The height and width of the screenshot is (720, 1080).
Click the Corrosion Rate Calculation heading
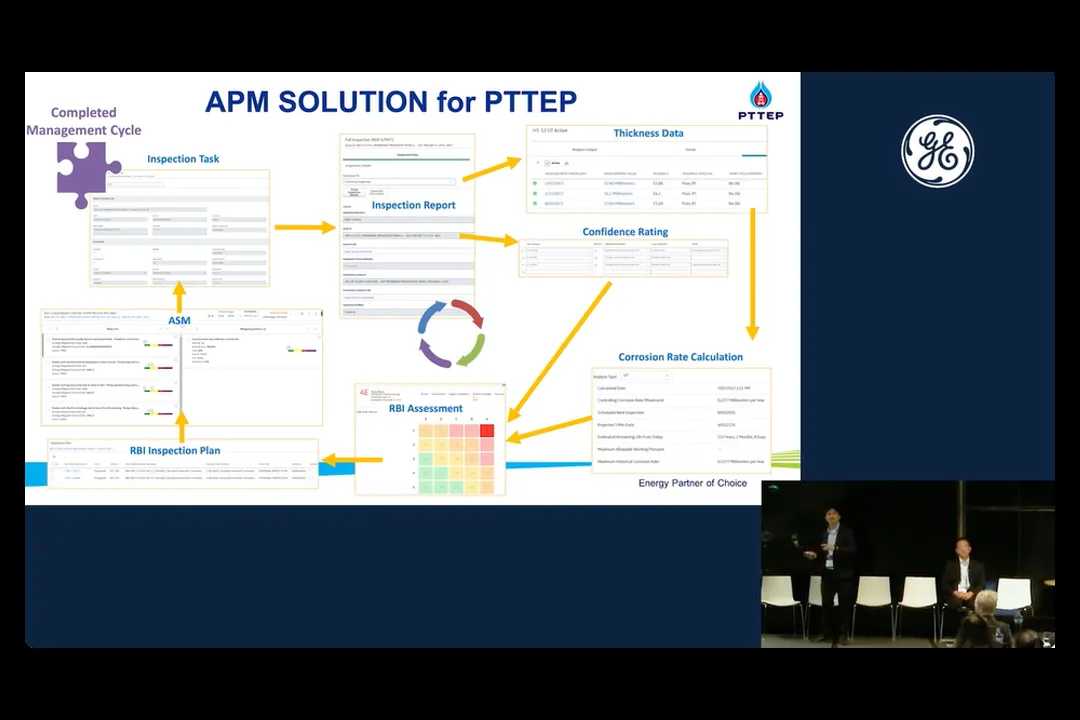pos(681,357)
